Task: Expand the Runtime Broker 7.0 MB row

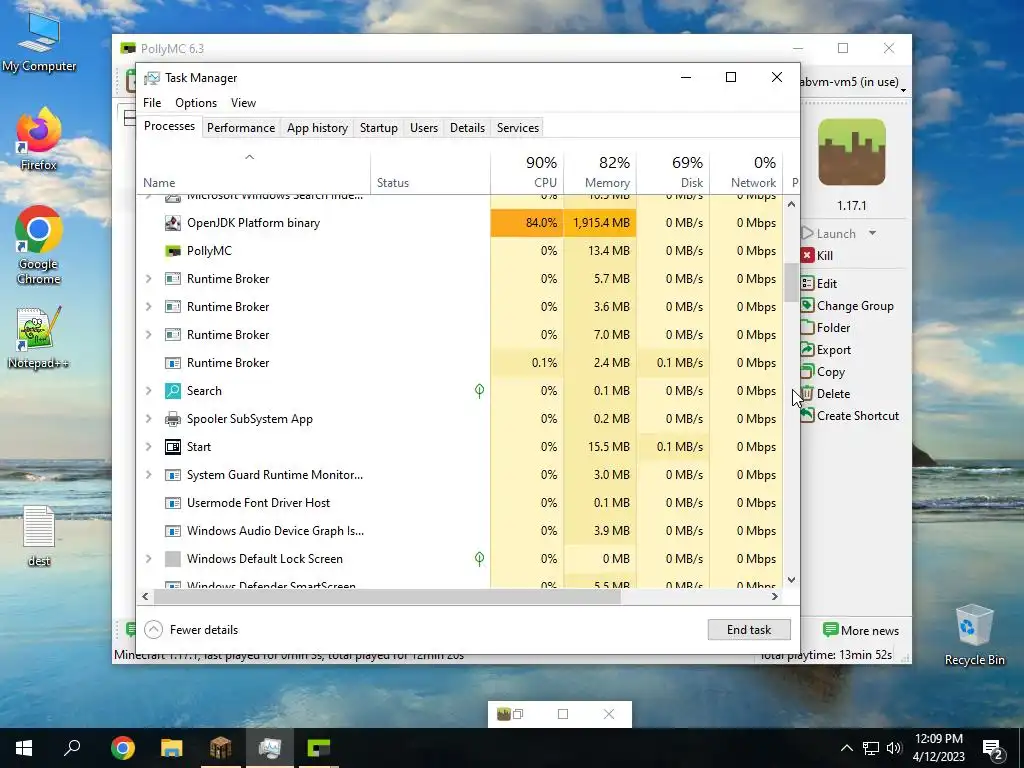Action: click(x=148, y=335)
